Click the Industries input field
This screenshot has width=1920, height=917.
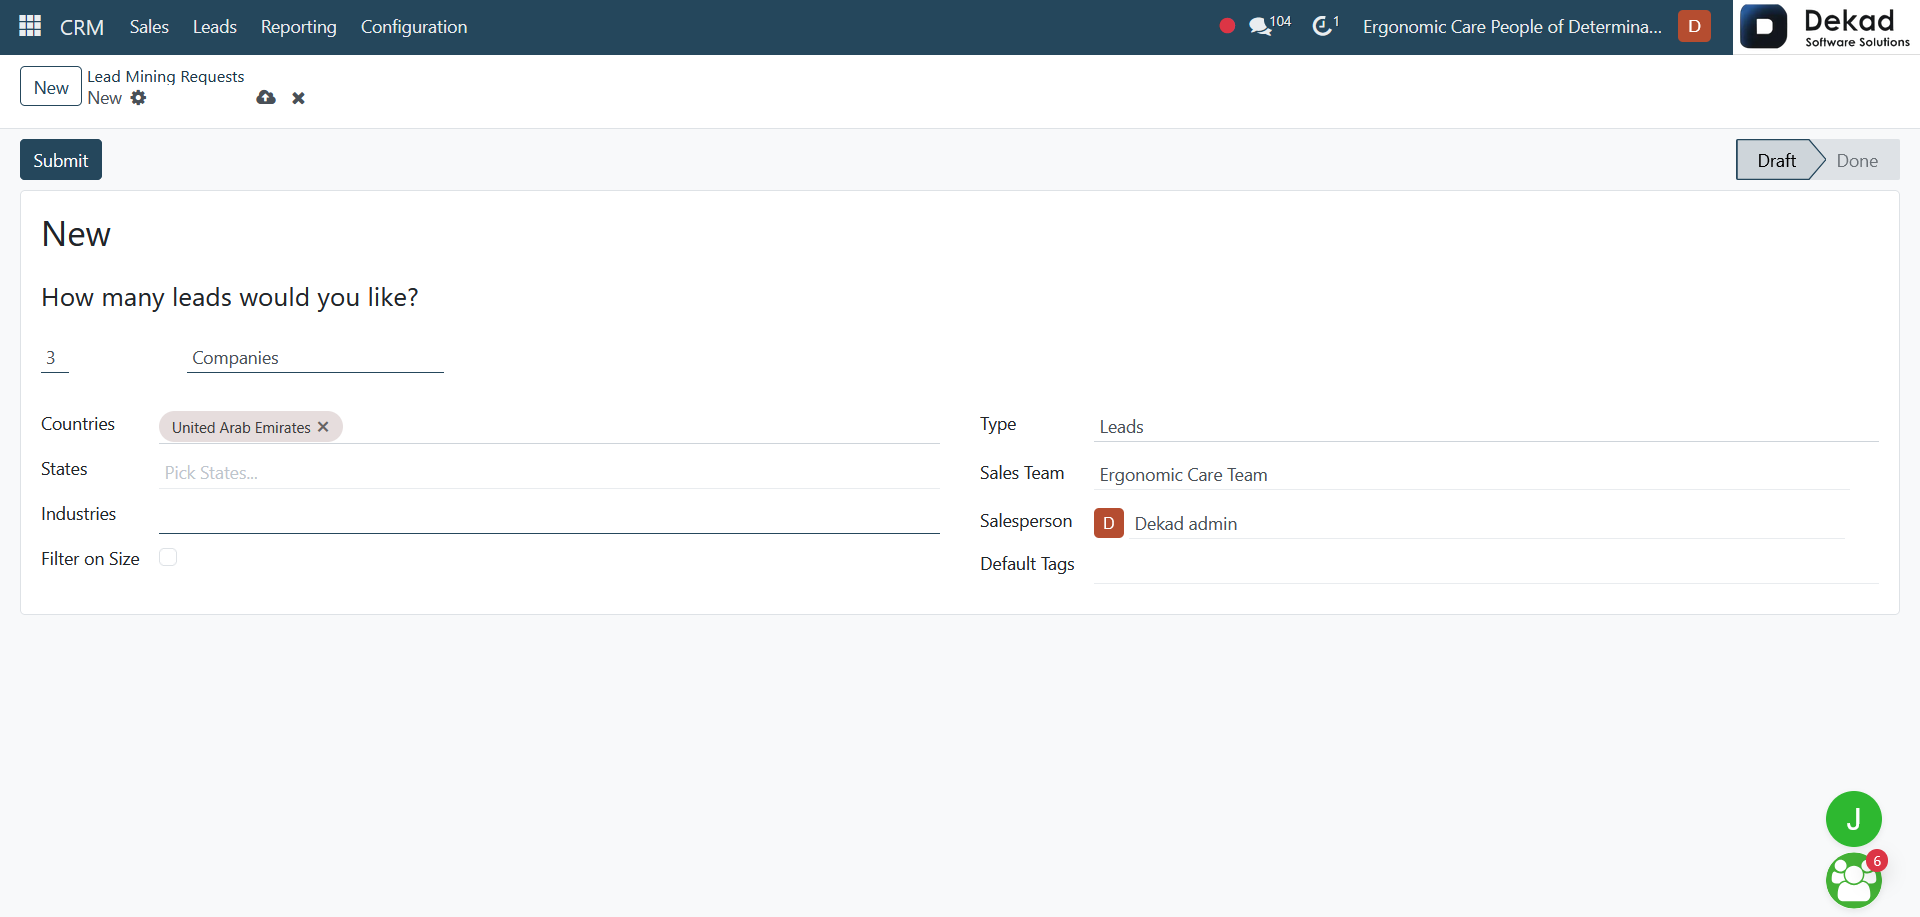[549, 517]
